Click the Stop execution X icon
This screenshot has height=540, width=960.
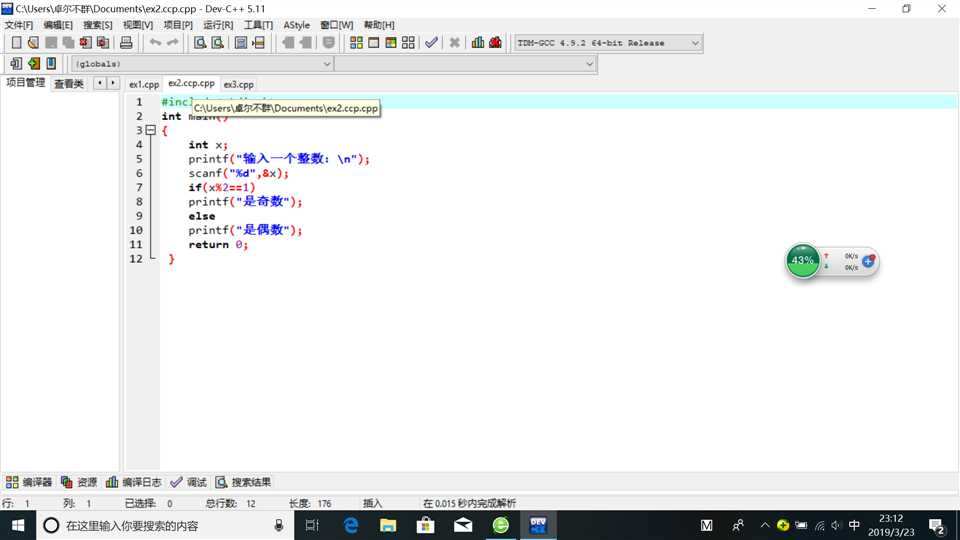click(454, 42)
